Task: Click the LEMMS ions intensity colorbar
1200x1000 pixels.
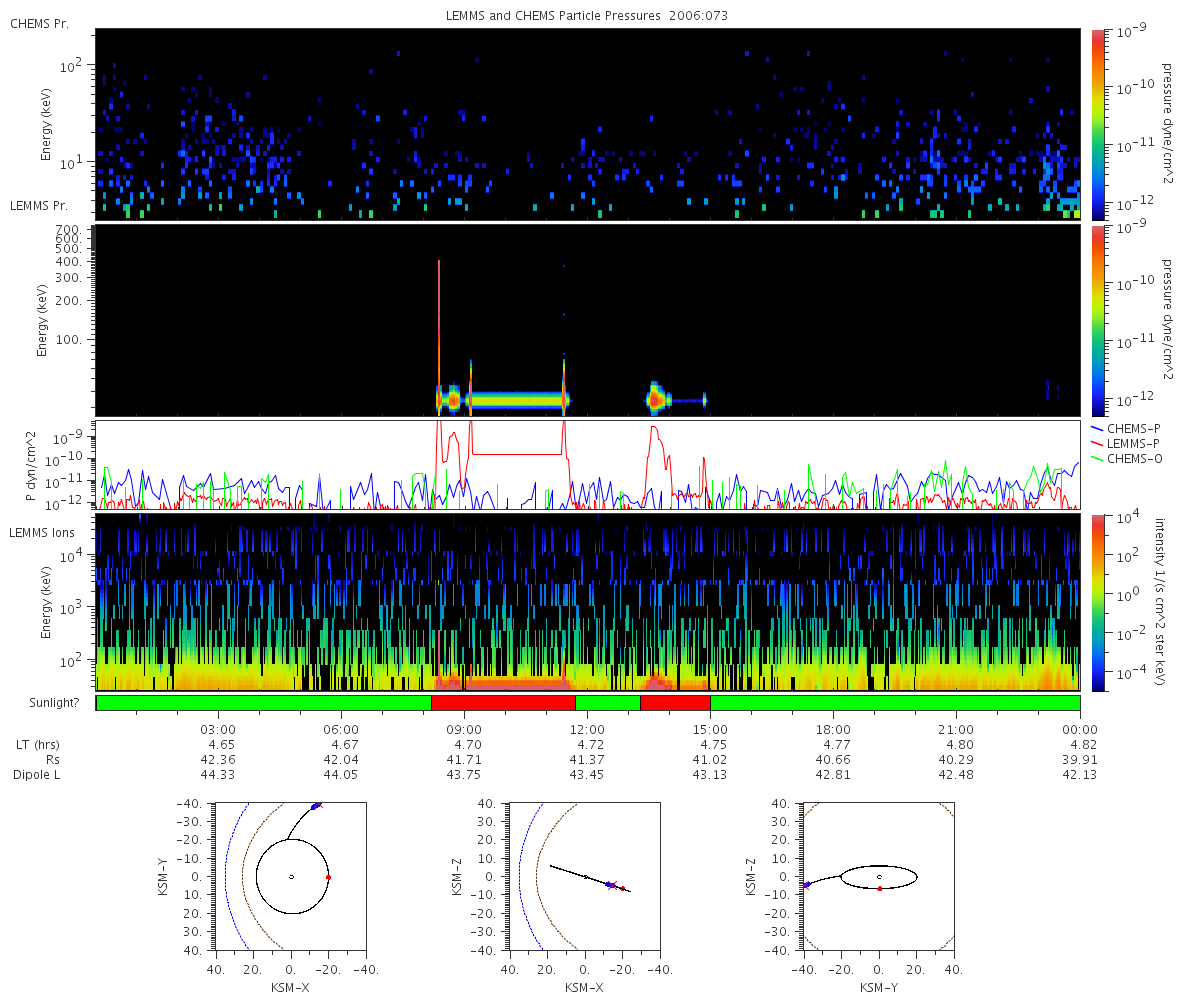Action: [1097, 602]
